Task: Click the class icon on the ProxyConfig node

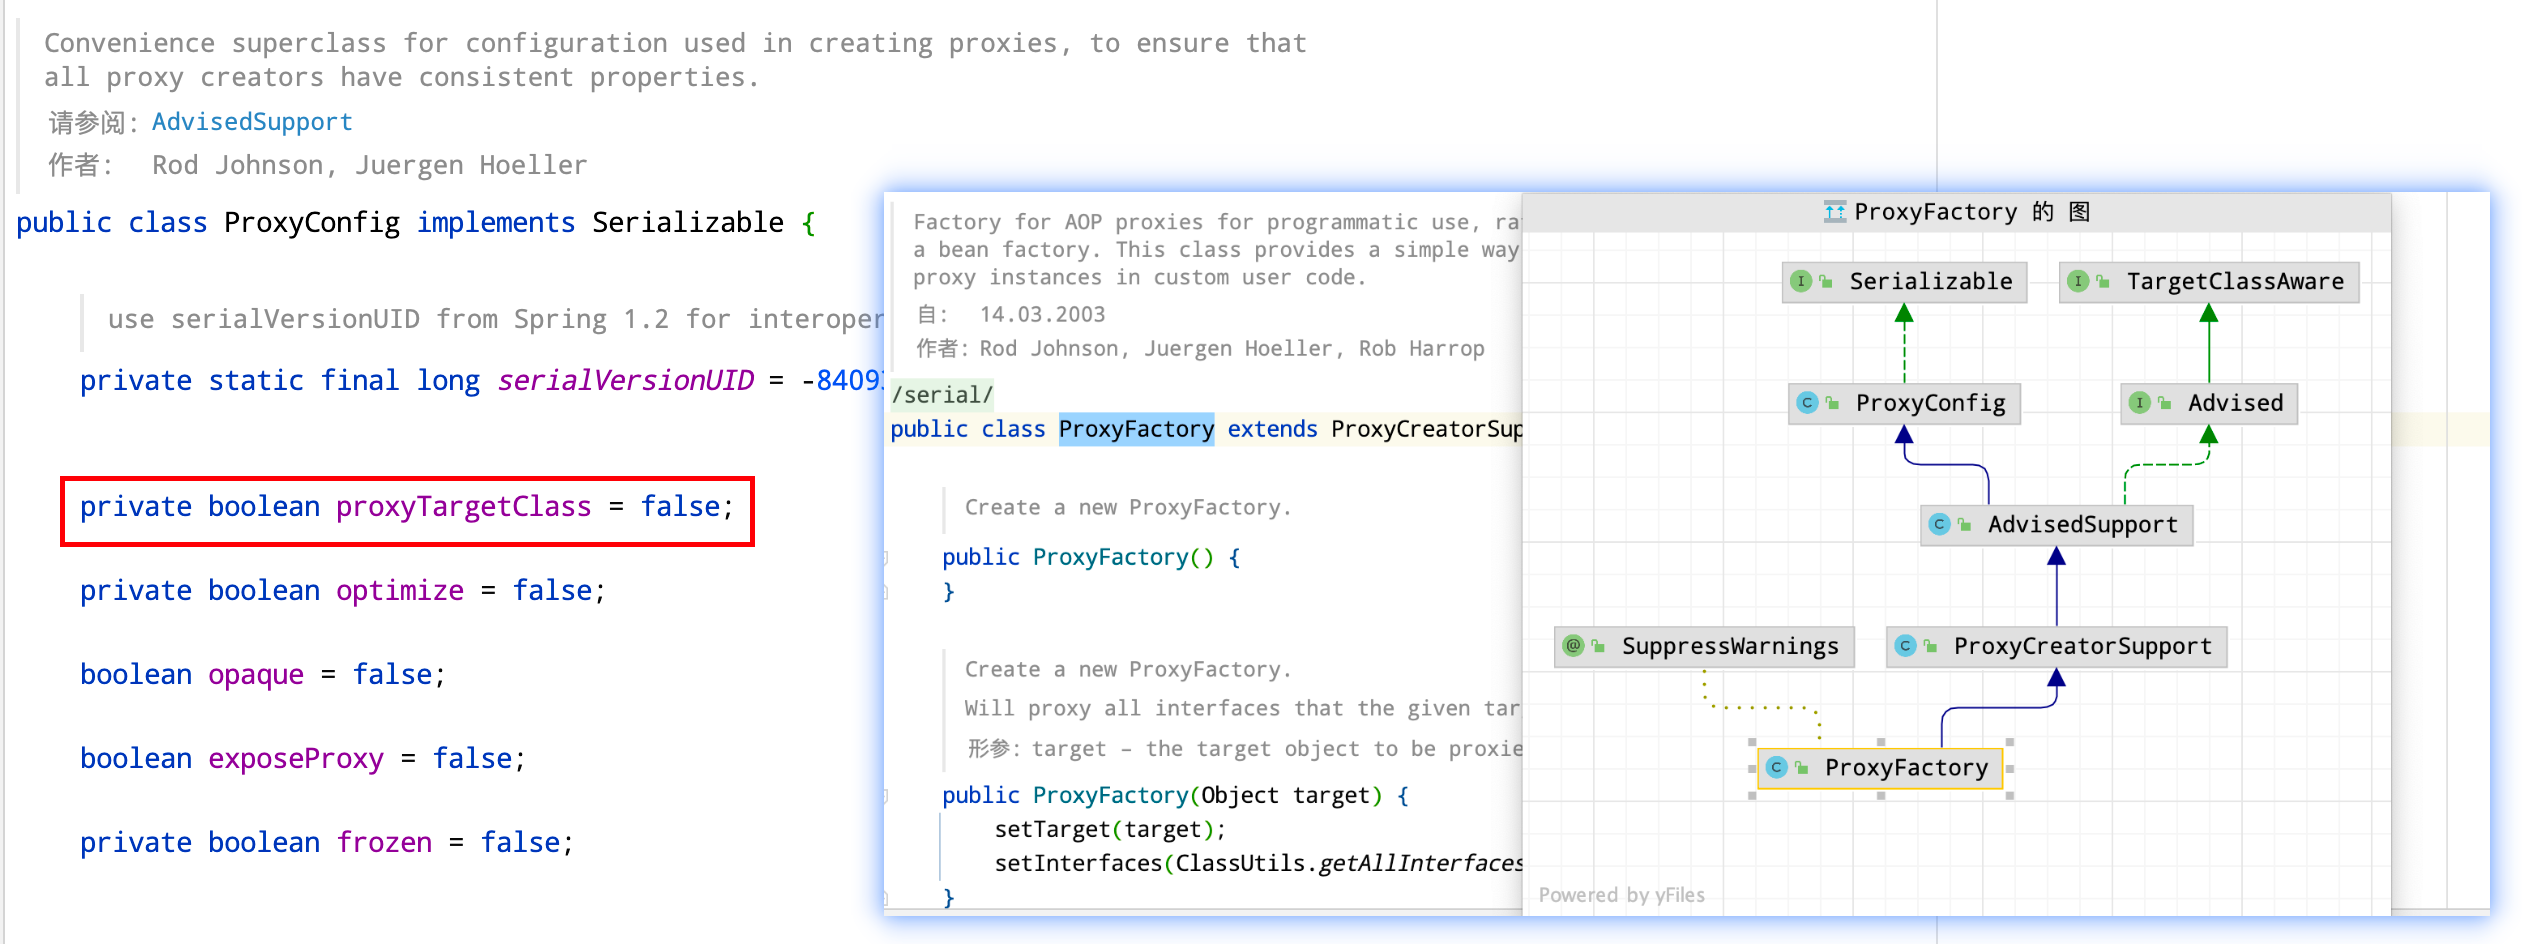Action: coord(1807,403)
